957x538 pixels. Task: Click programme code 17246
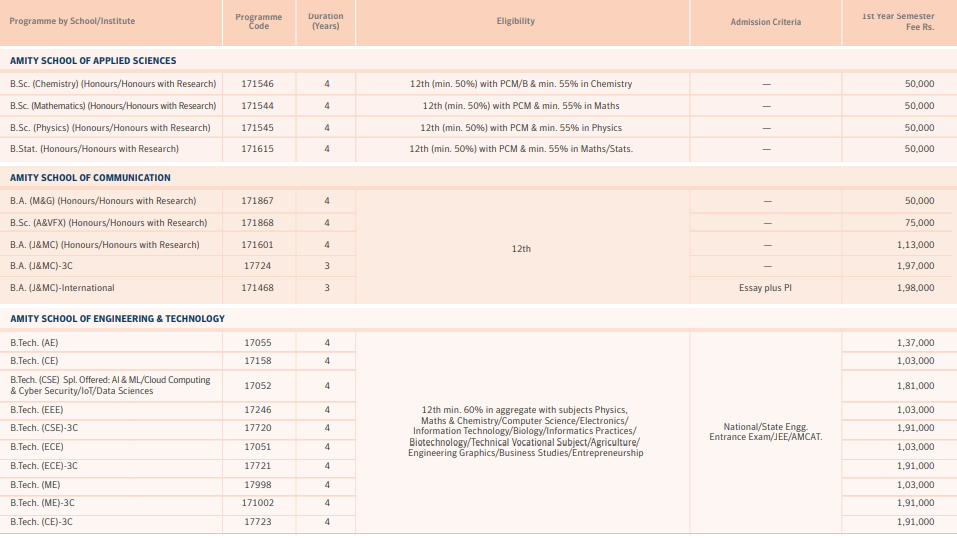[x=258, y=410]
